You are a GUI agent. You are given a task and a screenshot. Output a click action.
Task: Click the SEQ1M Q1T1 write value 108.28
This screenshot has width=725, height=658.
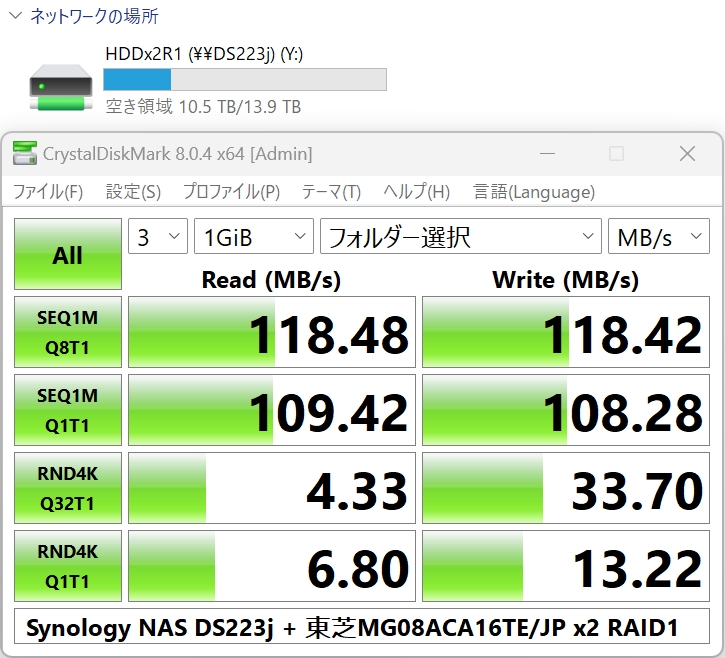pos(566,410)
